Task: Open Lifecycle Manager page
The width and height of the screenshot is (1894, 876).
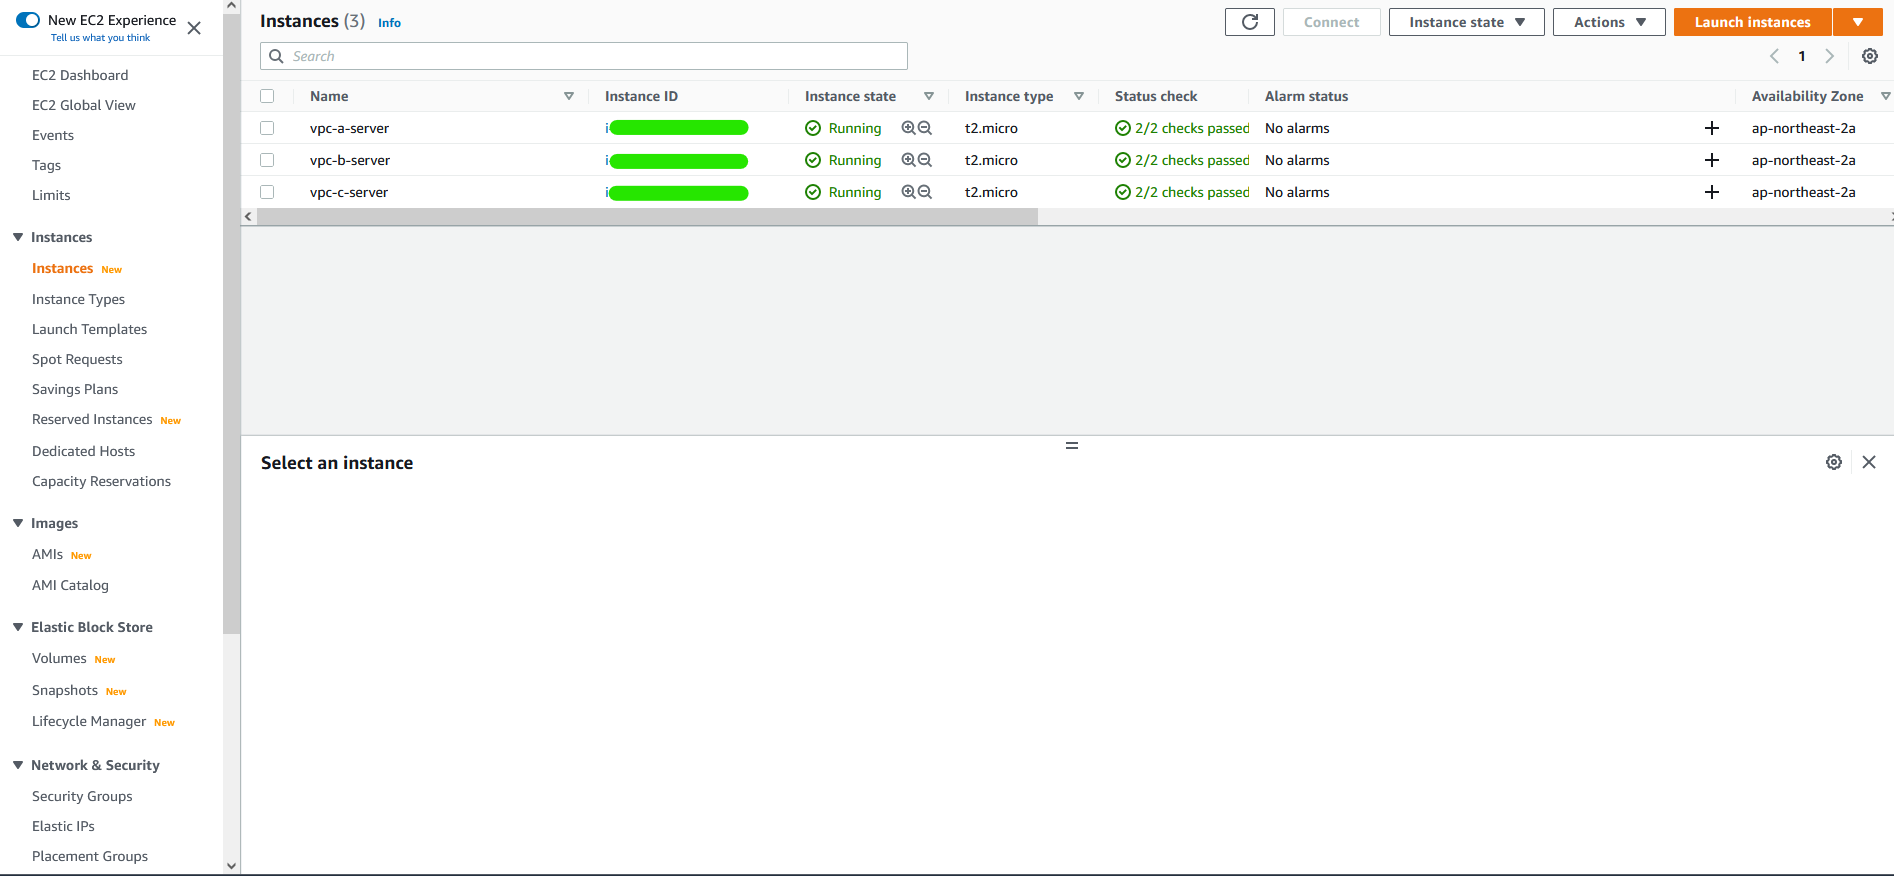Action: [89, 721]
